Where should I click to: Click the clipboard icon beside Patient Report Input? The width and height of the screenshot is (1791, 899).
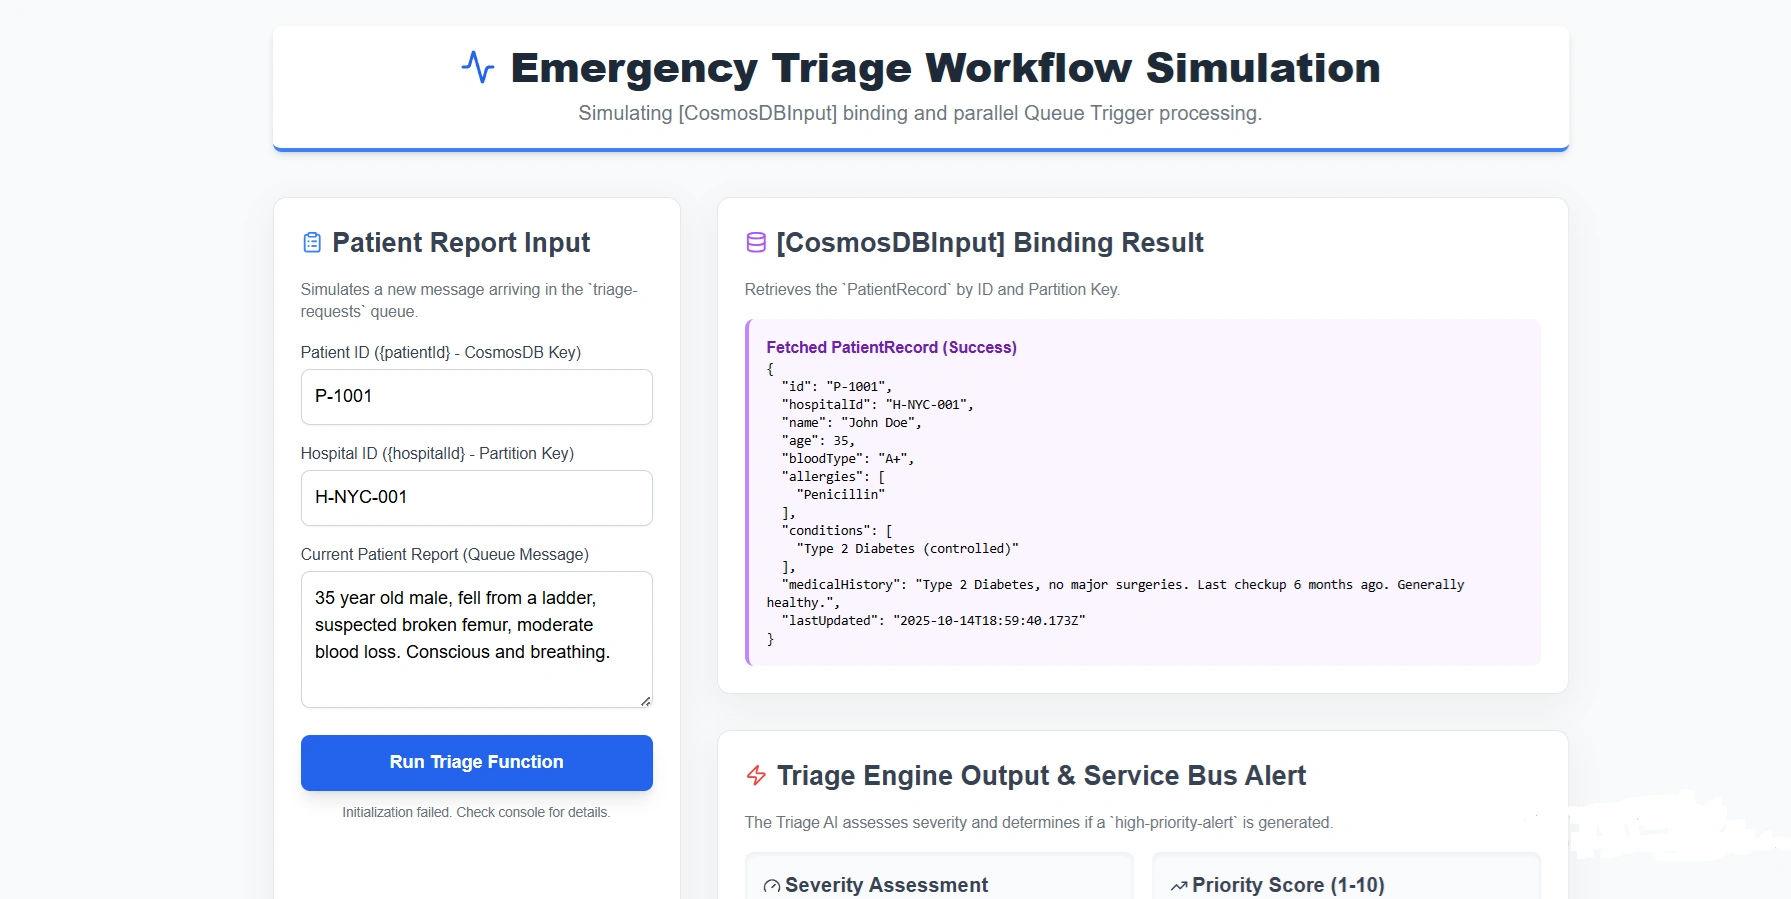click(312, 243)
